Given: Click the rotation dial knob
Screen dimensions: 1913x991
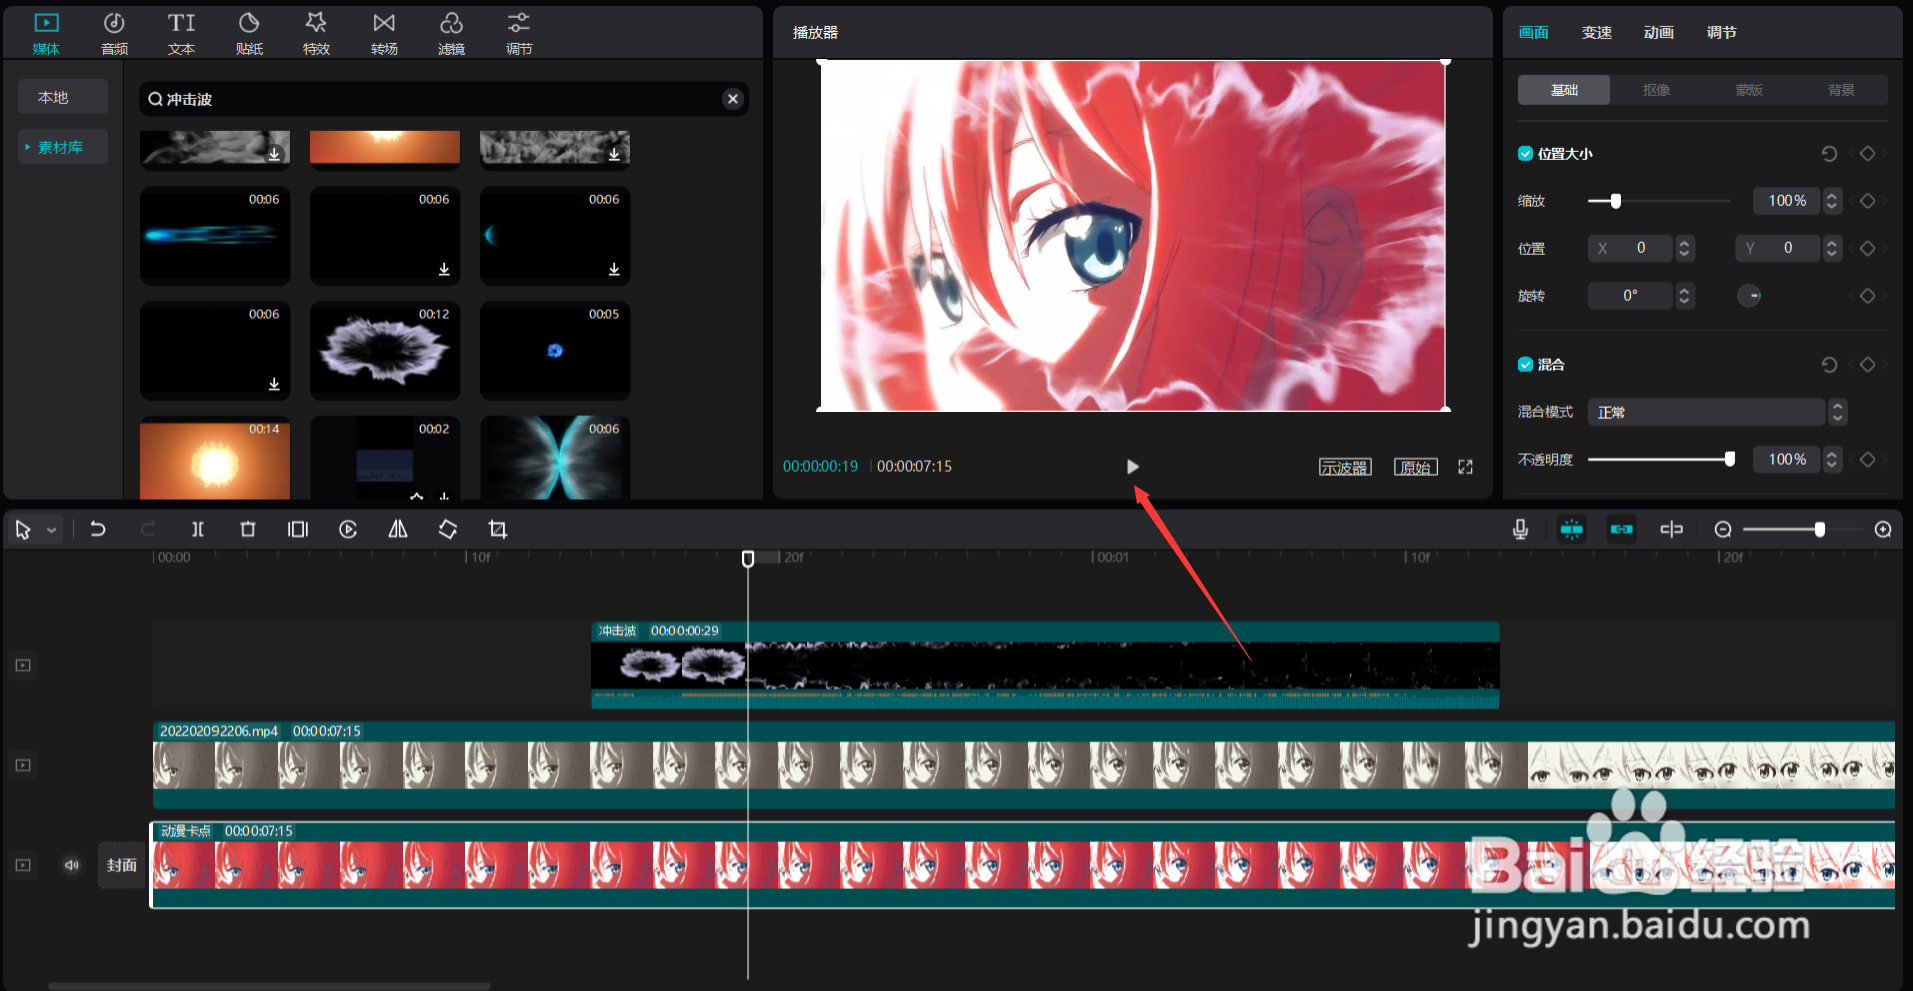Looking at the screenshot, I should (1749, 295).
